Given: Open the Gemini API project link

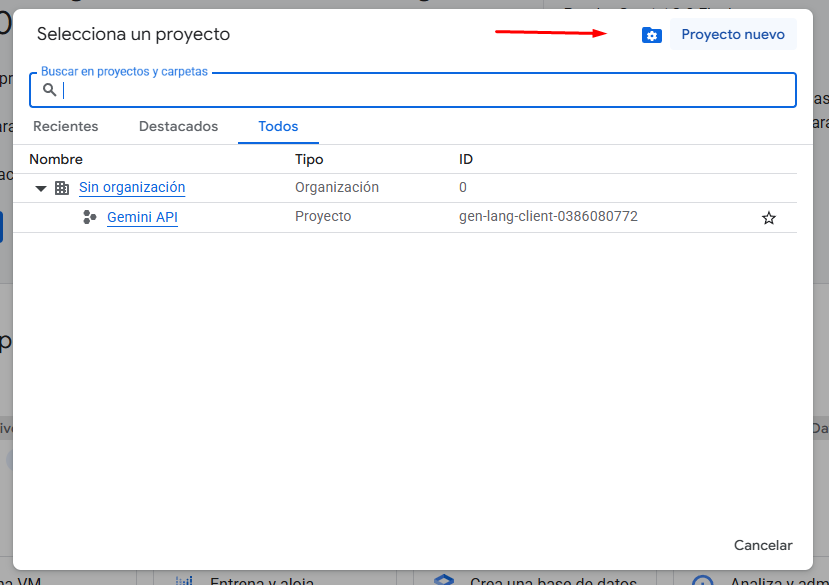Looking at the screenshot, I should 142,217.
